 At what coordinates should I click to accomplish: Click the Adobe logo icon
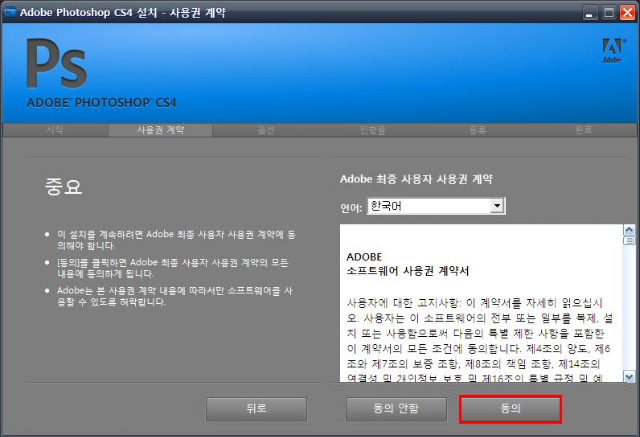pyautogui.click(x=612, y=51)
